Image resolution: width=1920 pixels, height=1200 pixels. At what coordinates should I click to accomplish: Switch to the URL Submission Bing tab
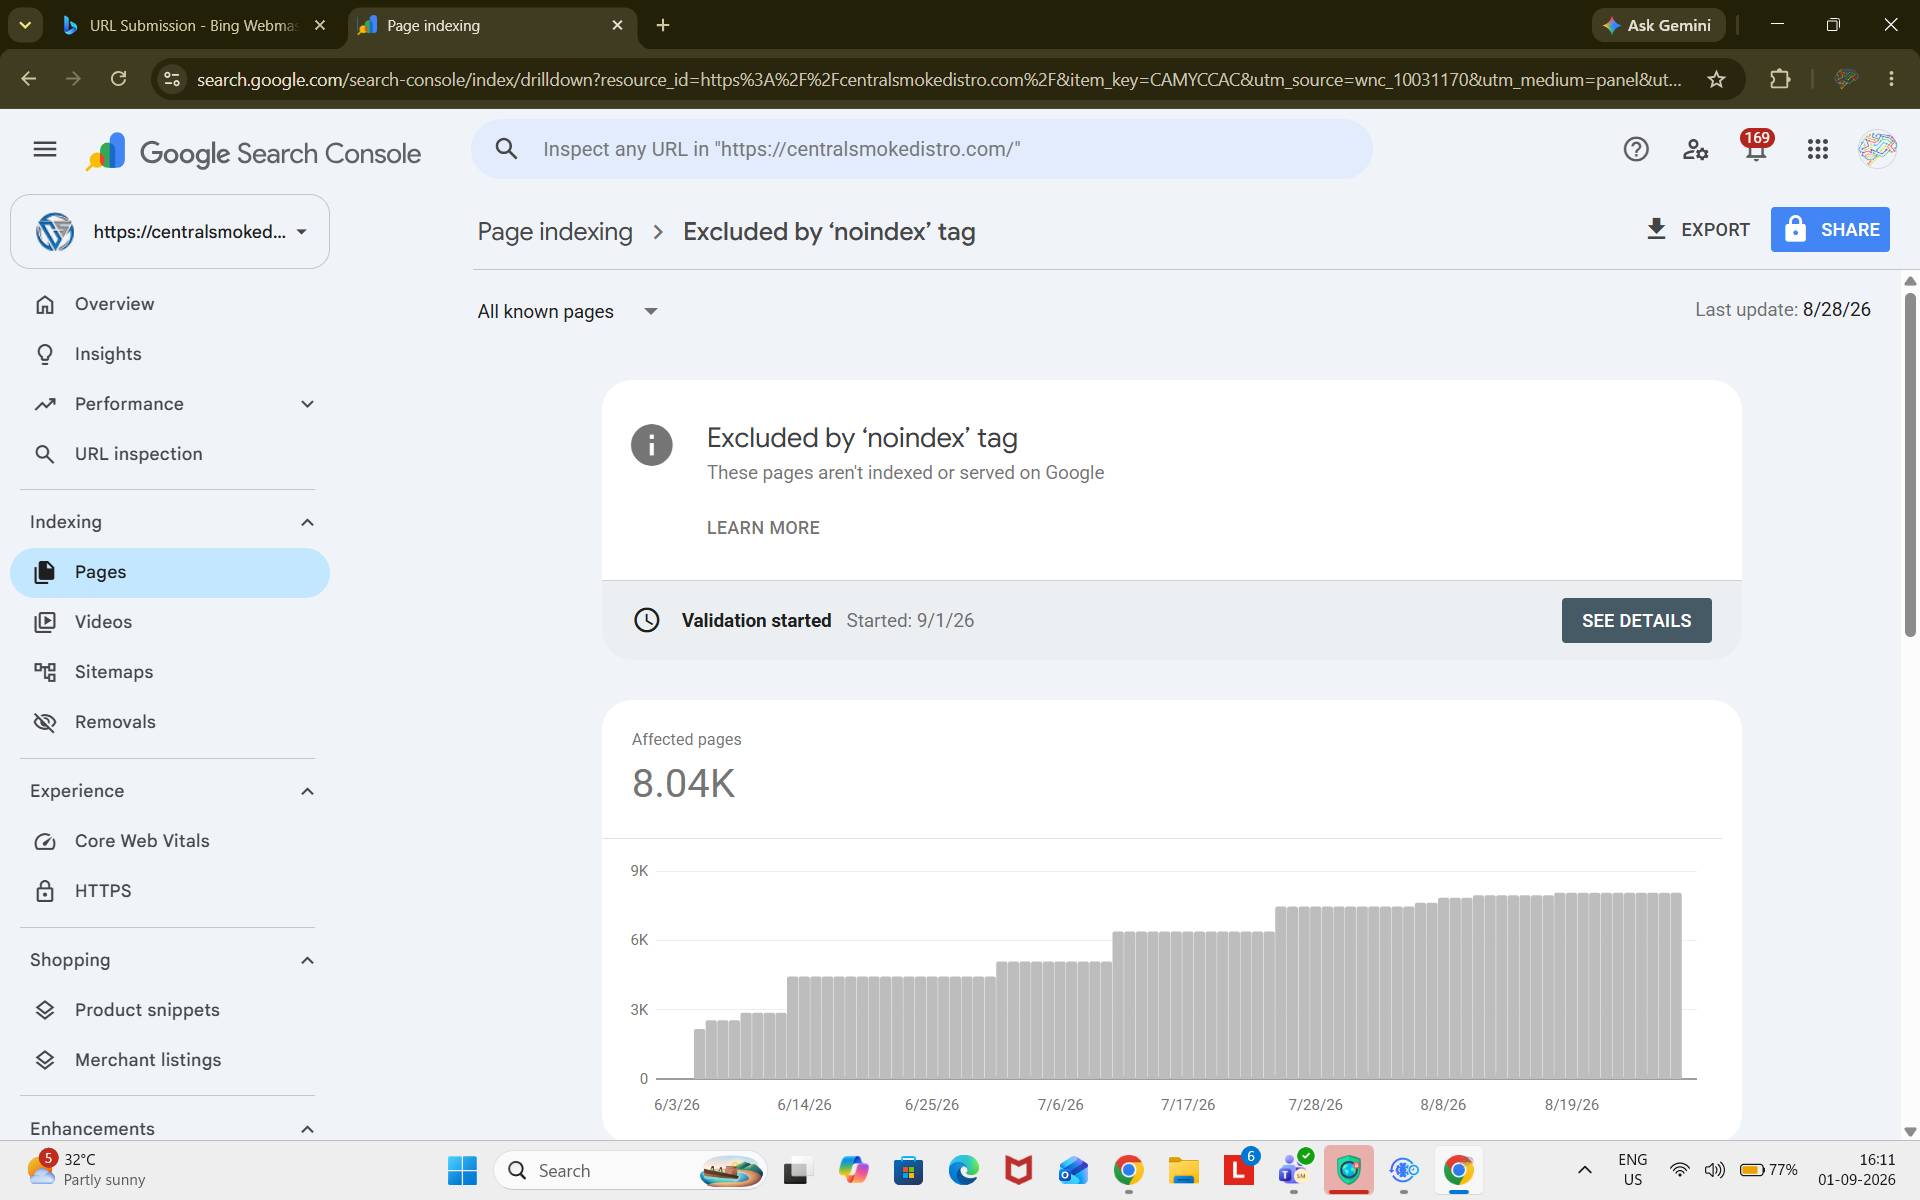(193, 25)
